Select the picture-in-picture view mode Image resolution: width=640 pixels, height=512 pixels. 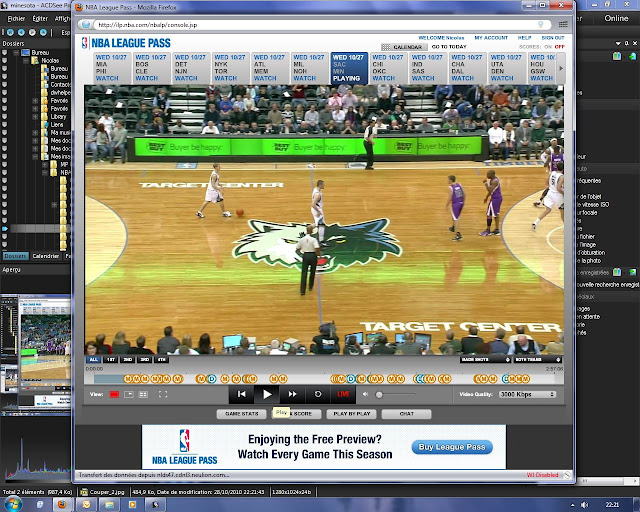coord(129,394)
